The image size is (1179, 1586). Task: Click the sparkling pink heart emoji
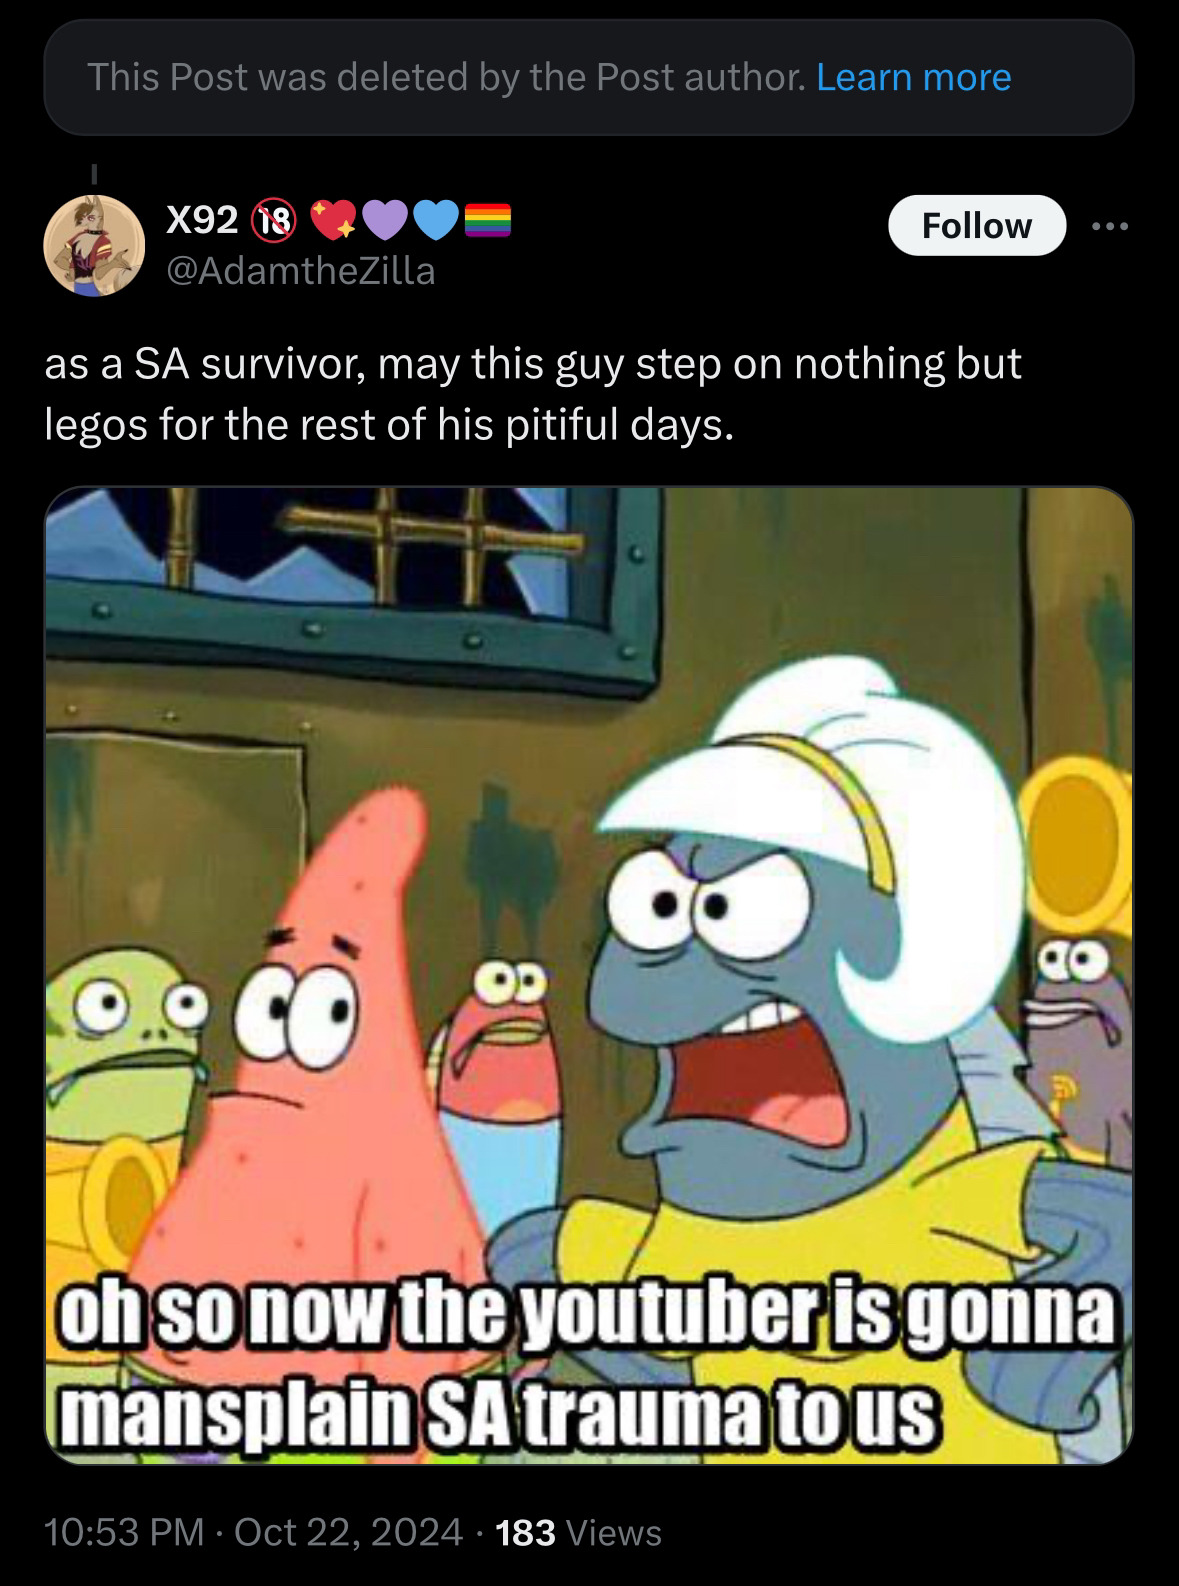click(x=332, y=221)
